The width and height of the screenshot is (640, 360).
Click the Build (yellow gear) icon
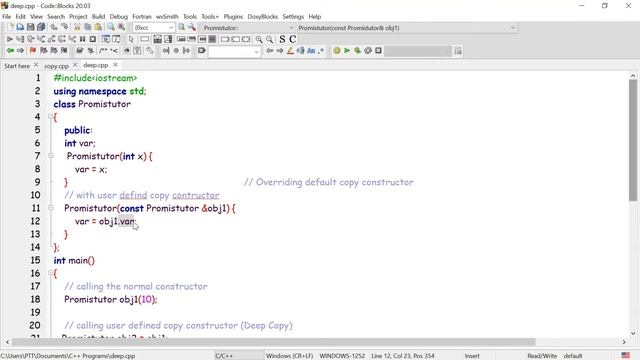(337, 51)
